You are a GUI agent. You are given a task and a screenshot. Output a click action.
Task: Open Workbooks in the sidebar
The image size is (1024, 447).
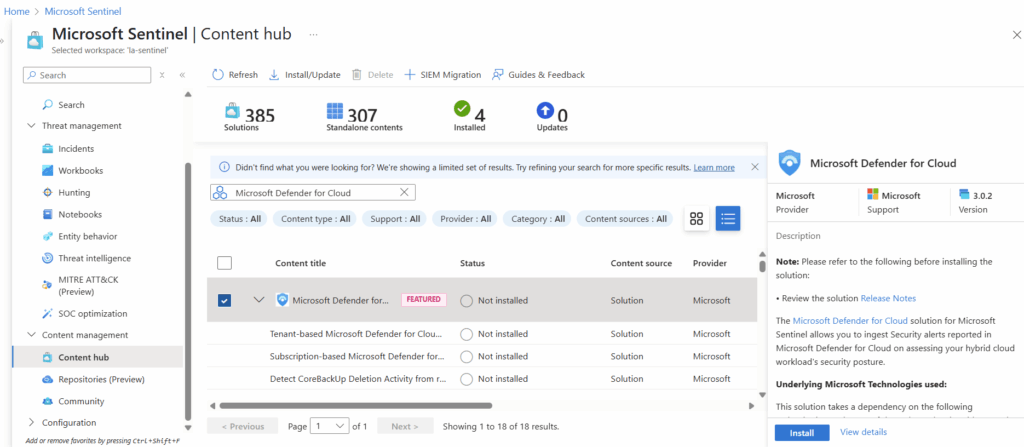80,171
